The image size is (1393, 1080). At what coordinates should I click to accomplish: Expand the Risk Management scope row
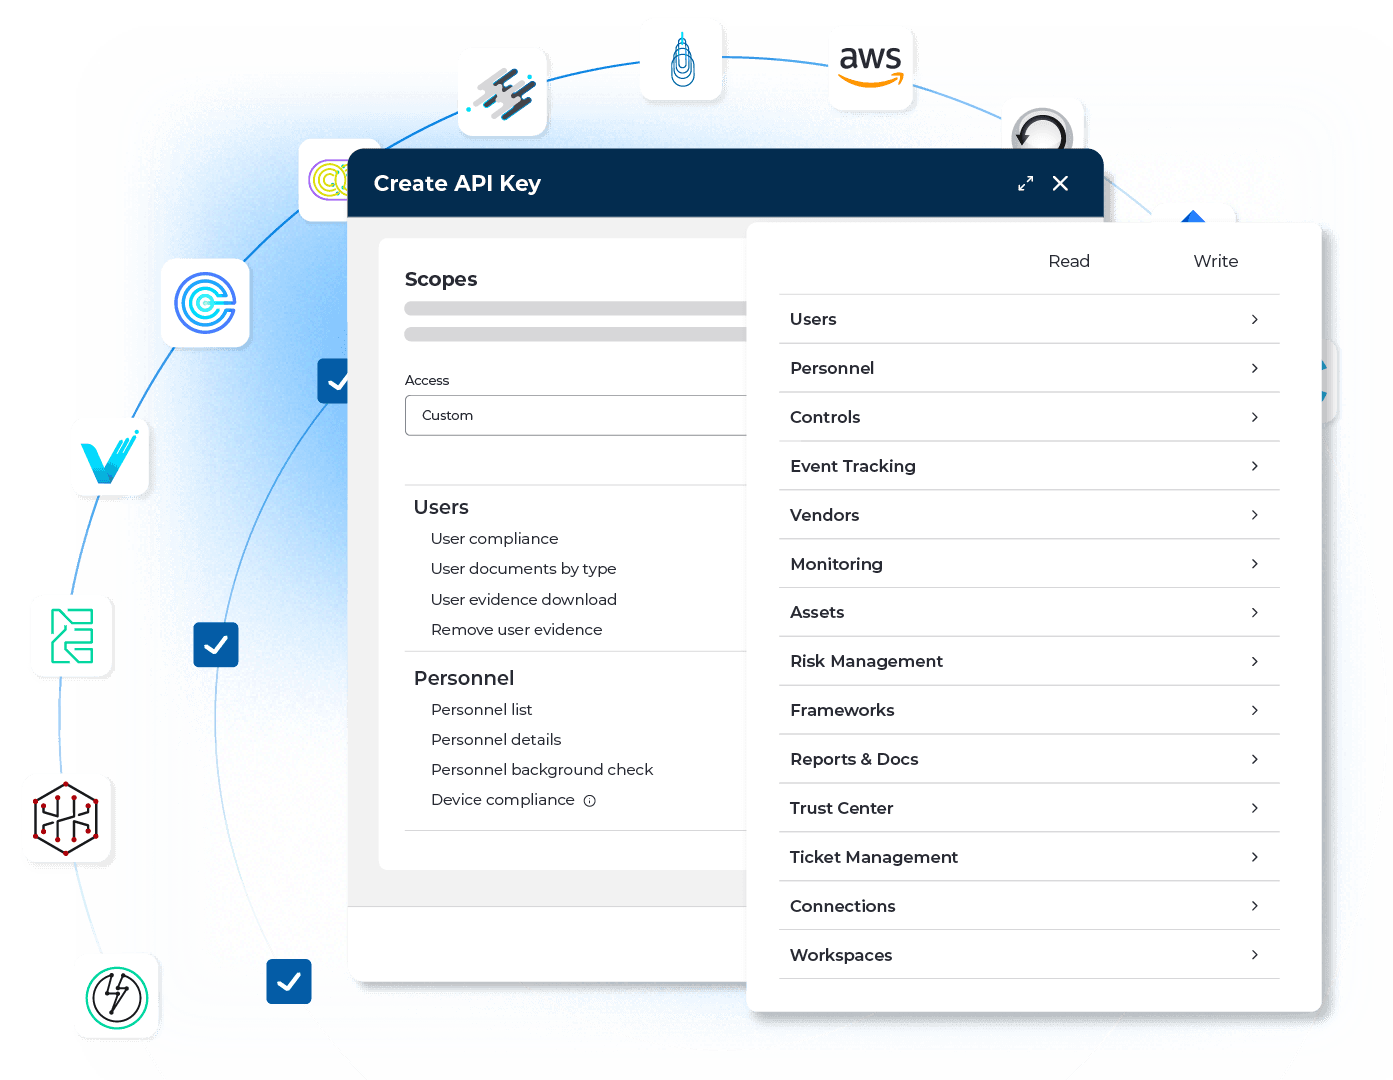(1028, 661)
